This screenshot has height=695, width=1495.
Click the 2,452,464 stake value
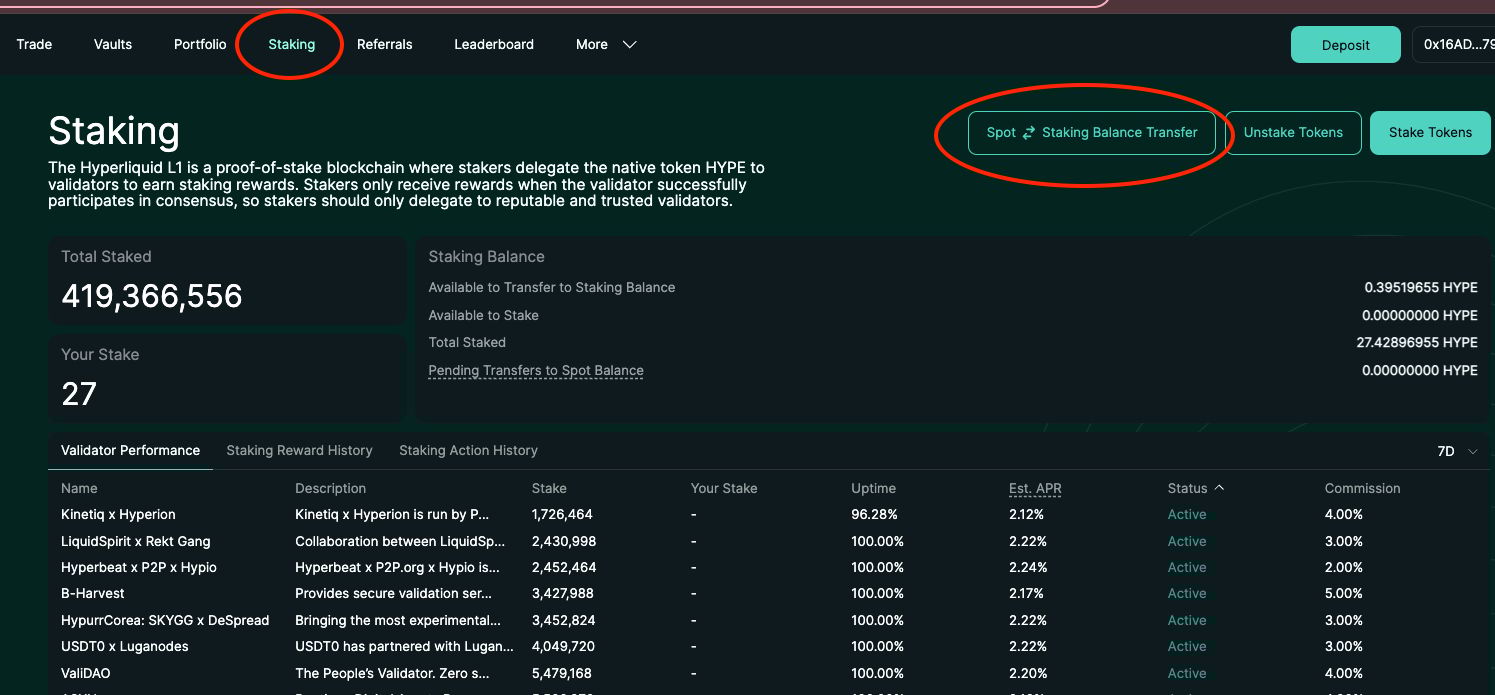(x=565, y=567)
